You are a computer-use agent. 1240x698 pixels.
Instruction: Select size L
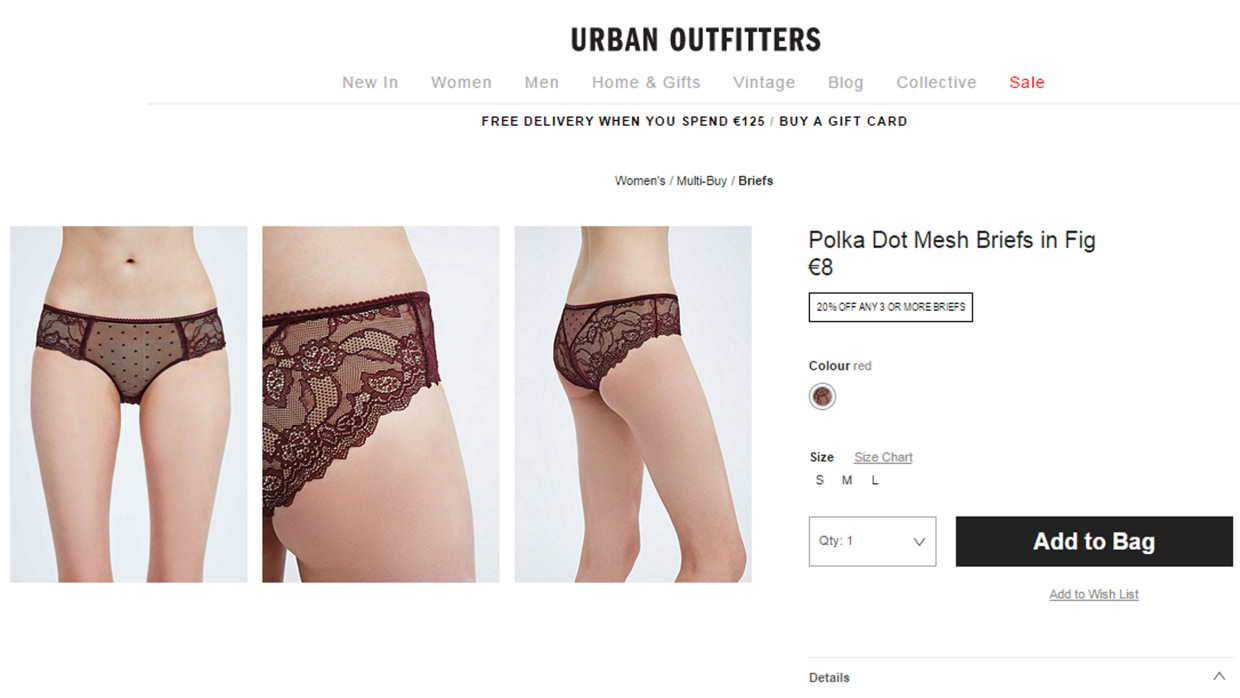coord(875,480)
